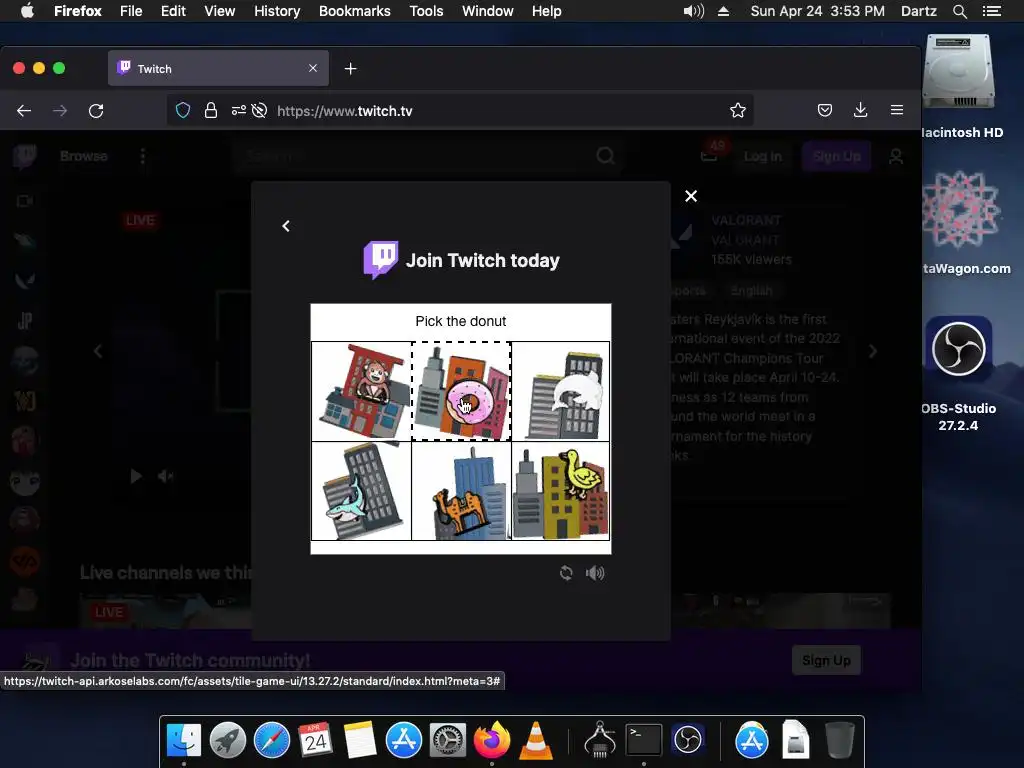
Task: Open the Twitch header more options dots
Action: click(x=143, y=156)
